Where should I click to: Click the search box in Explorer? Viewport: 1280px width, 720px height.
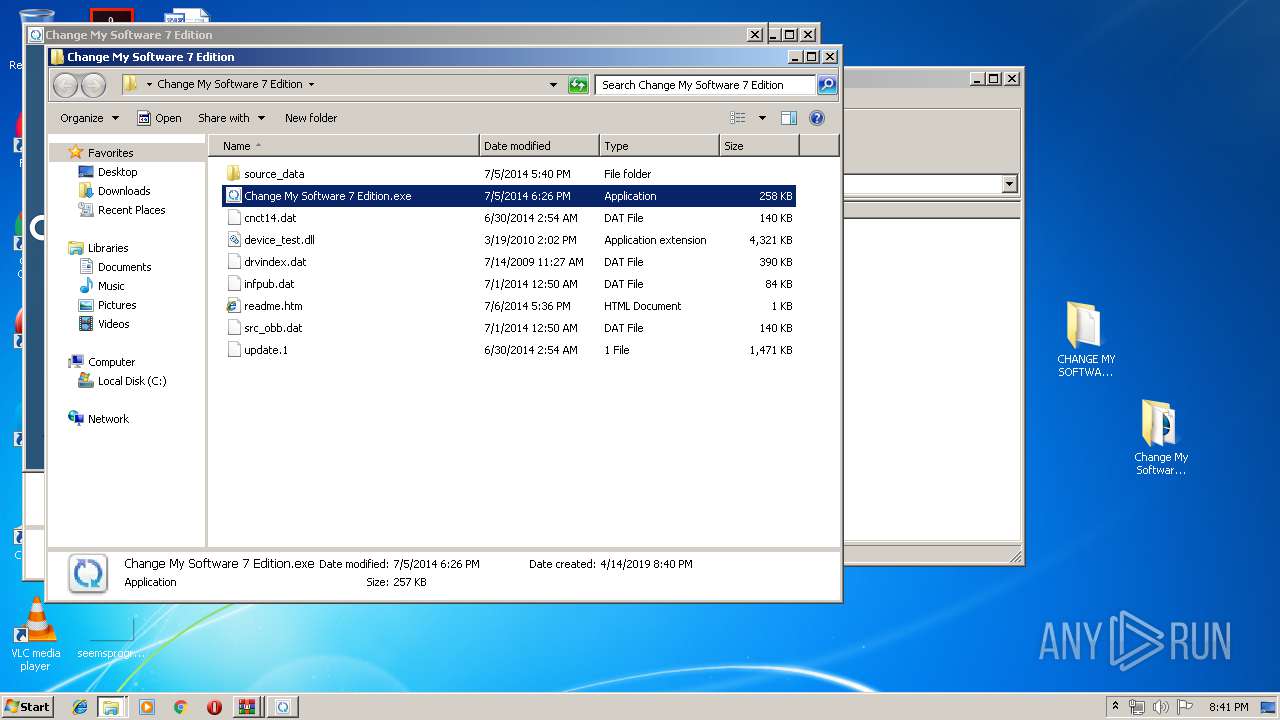(x=705, y=85)
